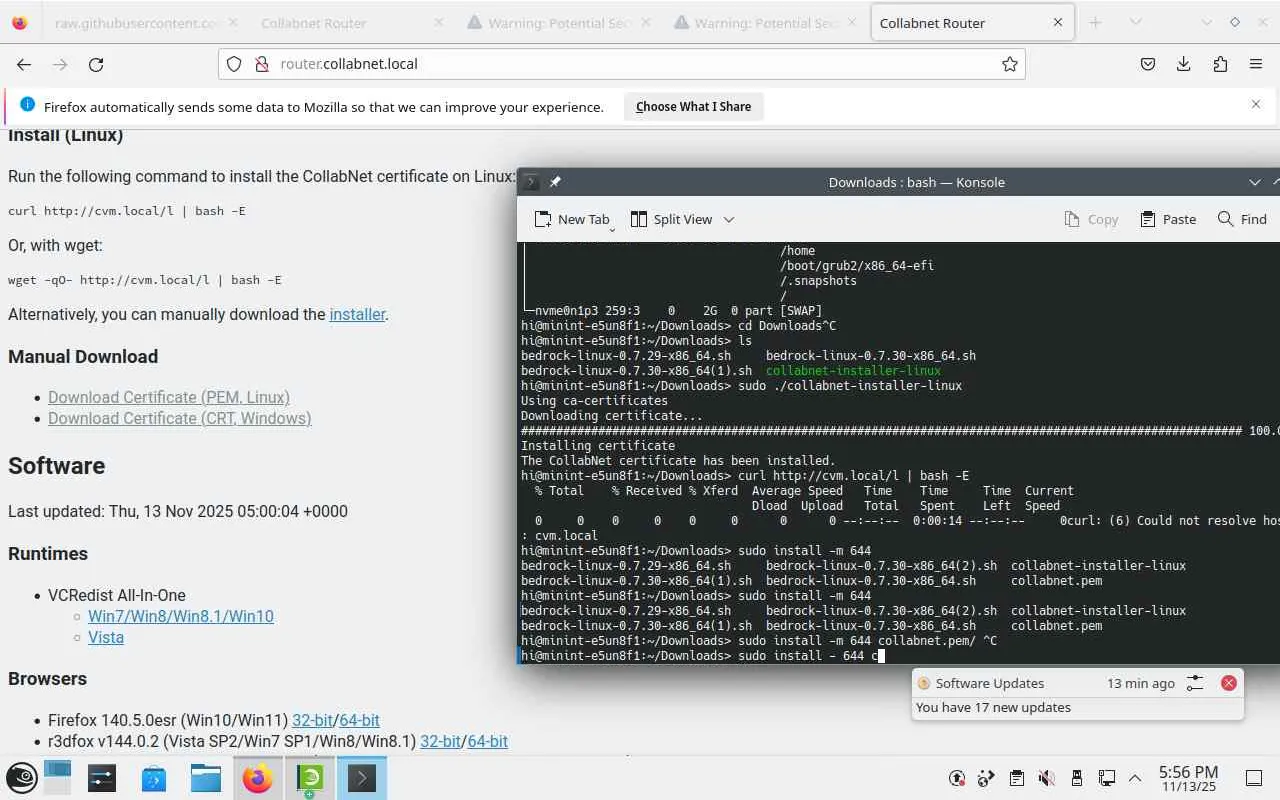
Task: Switch to the raw.githubusercontent.com tab
Action: pyautogui.click(x=137, y=23)
